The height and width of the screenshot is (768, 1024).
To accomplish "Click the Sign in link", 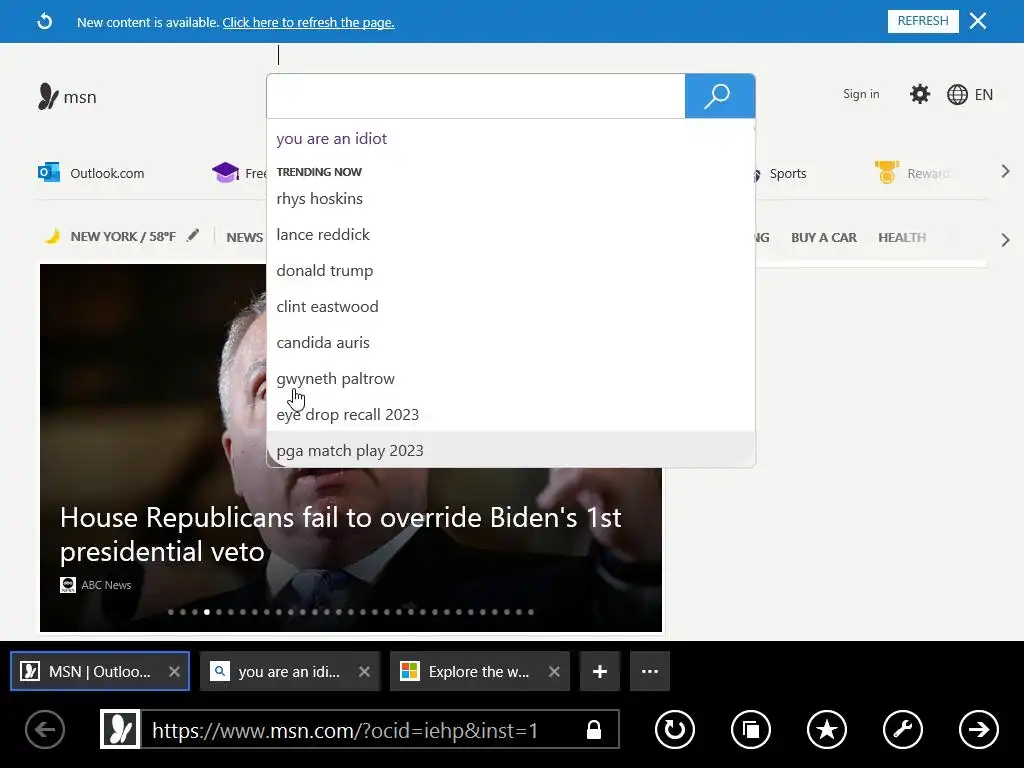I will click(861, 94).
